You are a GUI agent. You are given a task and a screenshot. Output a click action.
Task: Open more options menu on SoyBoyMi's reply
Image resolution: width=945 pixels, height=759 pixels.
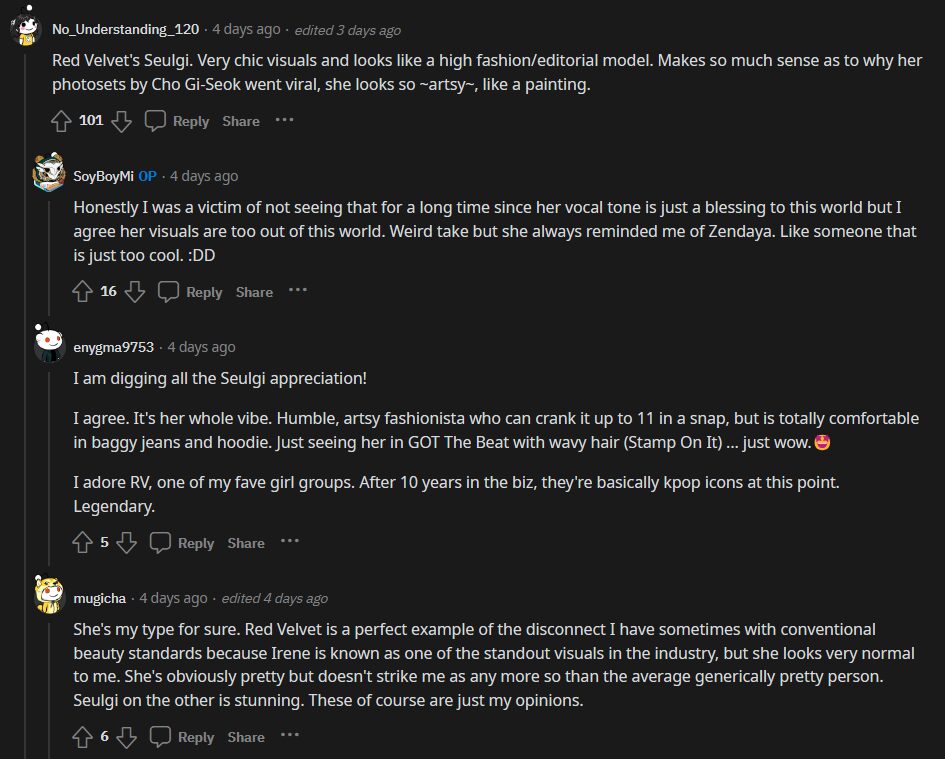[x=298, y=291]
